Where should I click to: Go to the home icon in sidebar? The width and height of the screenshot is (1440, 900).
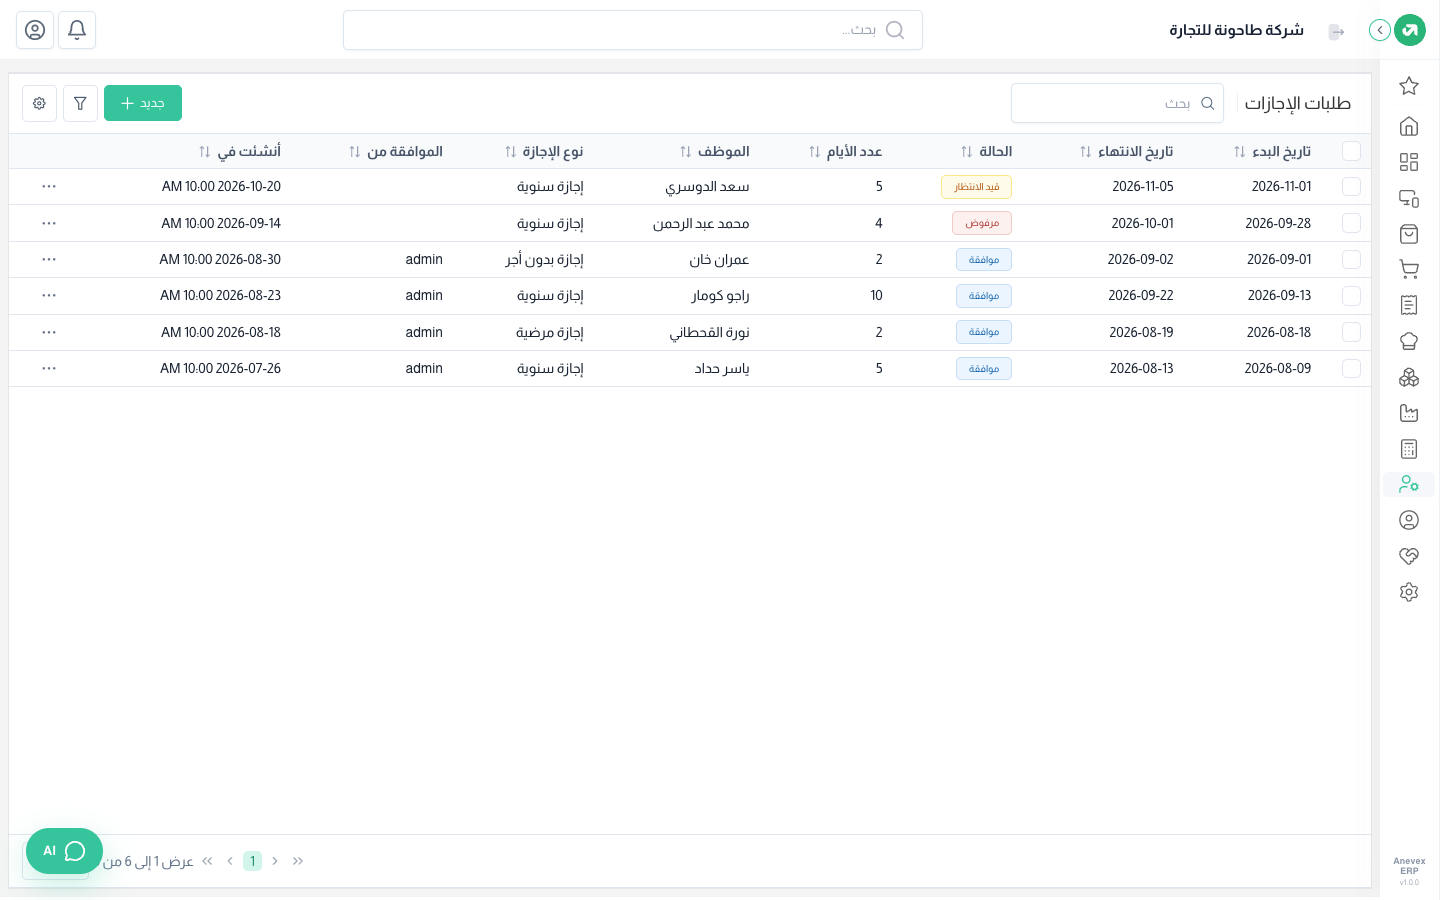(1409, 126)
